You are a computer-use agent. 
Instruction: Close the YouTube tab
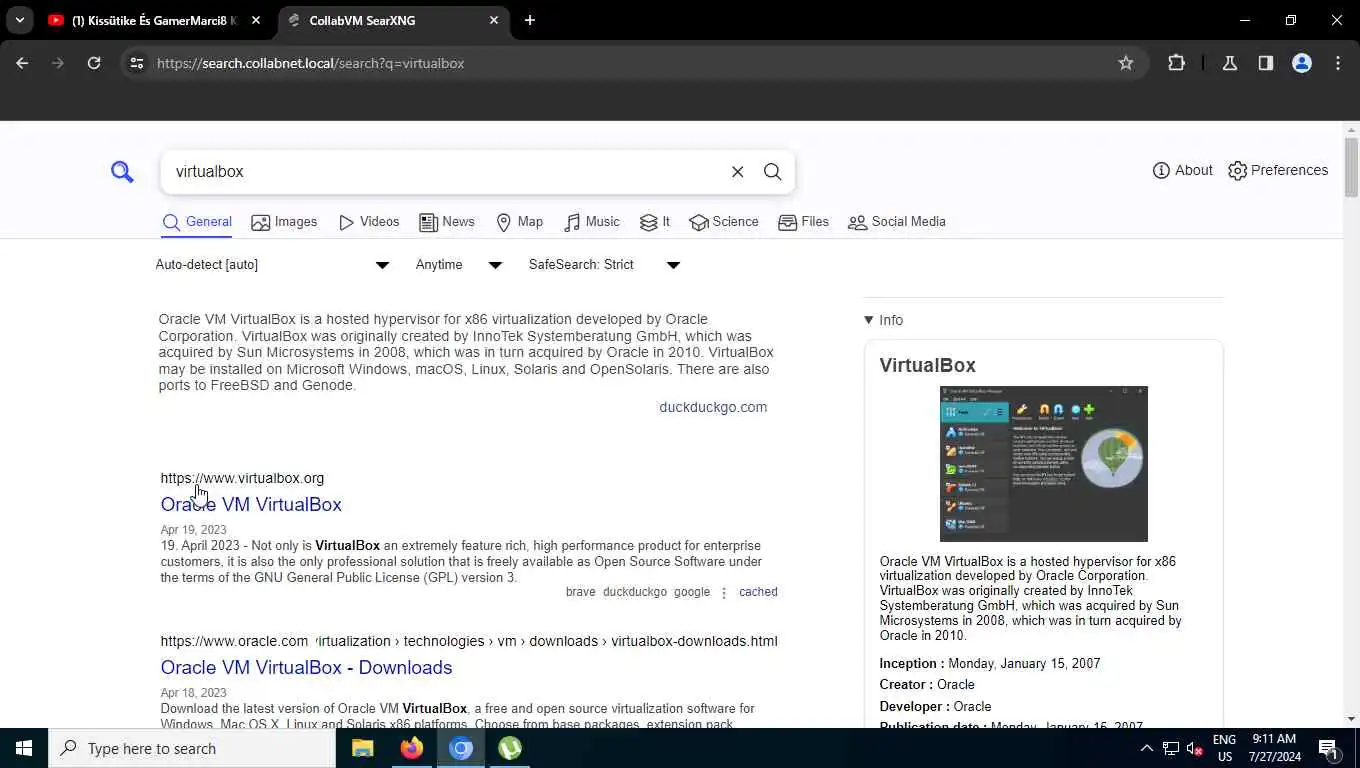pos(256,20)
